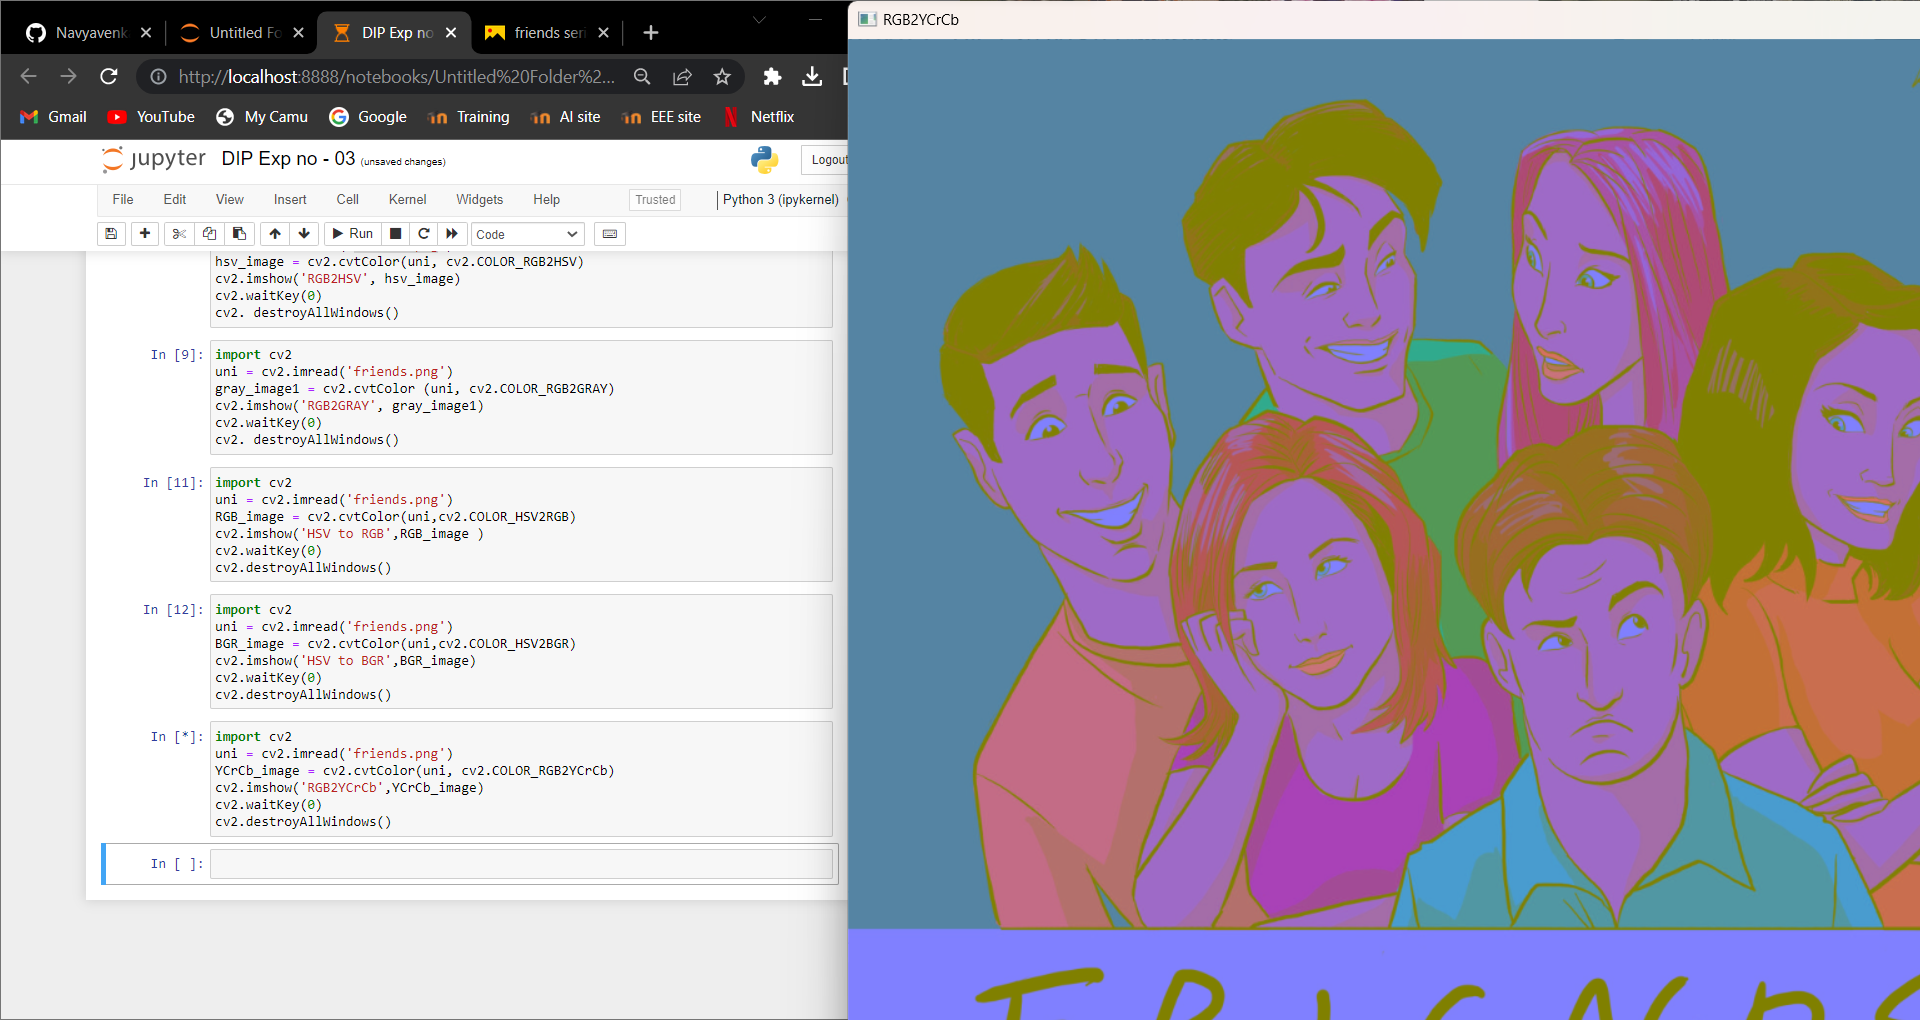Select the Python 3 (ipykernel) kernel indicator
This screenshot has width=1920, height=1020.
coord(780,200)
